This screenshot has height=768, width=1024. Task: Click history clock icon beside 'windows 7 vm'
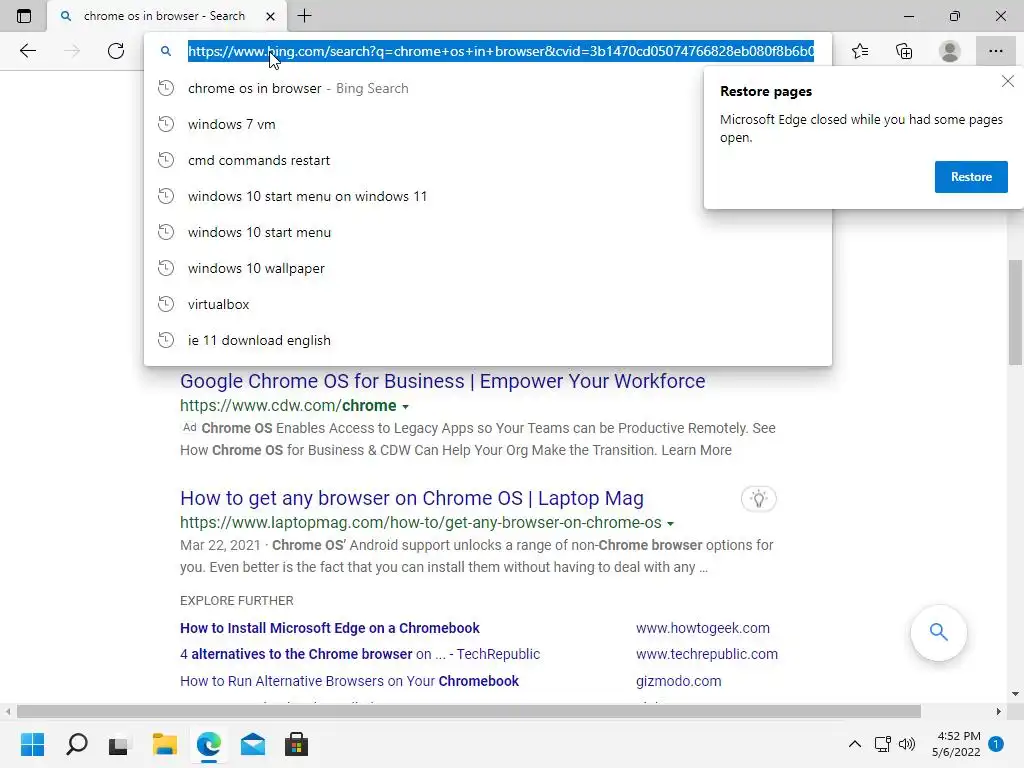point(166,124)
